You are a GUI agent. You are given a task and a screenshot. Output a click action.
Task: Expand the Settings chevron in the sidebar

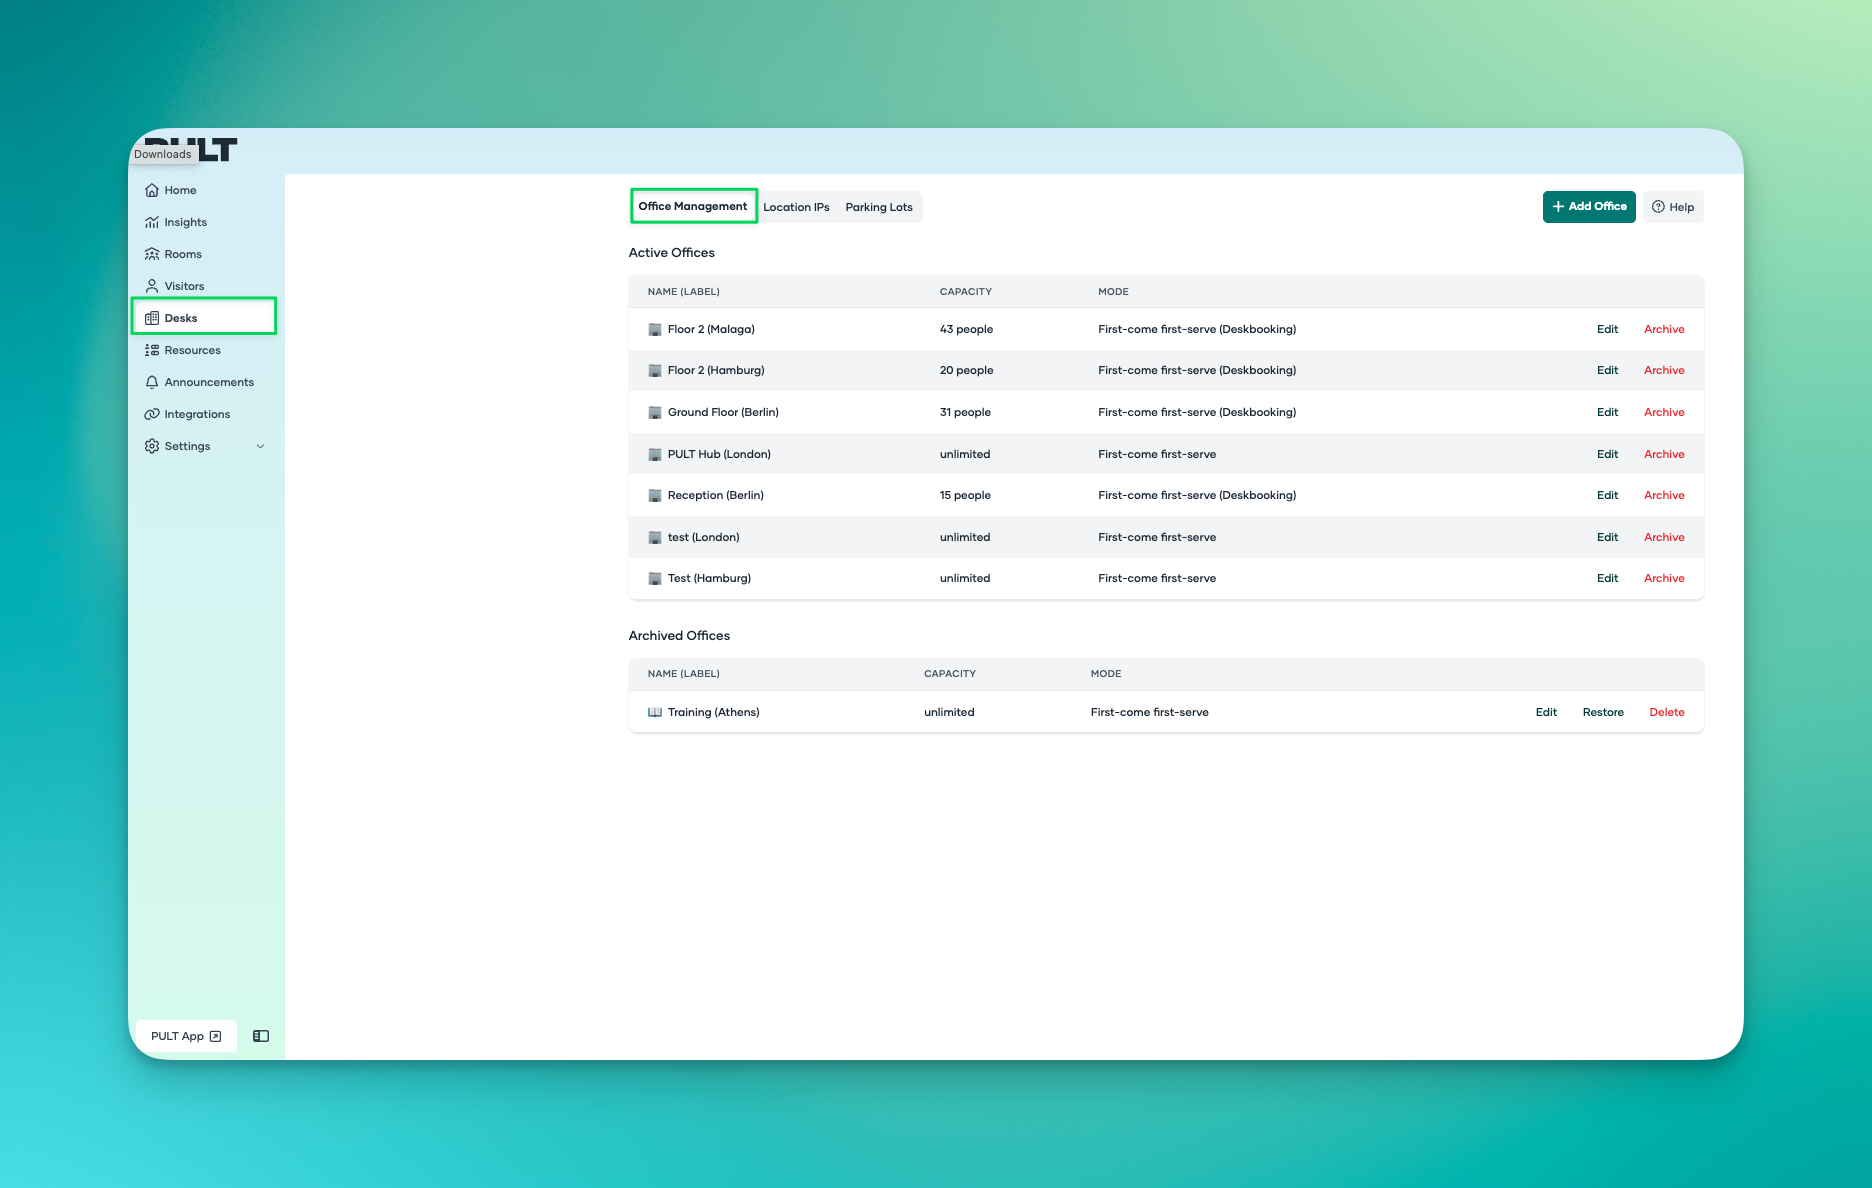click(x=260, y=446)
